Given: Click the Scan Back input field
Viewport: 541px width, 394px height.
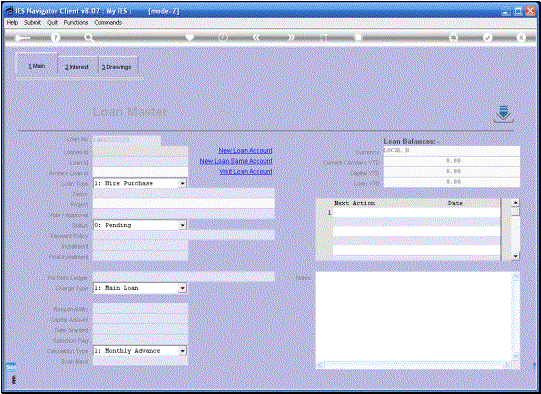Looking at the screenshot, I should point(140,361).
